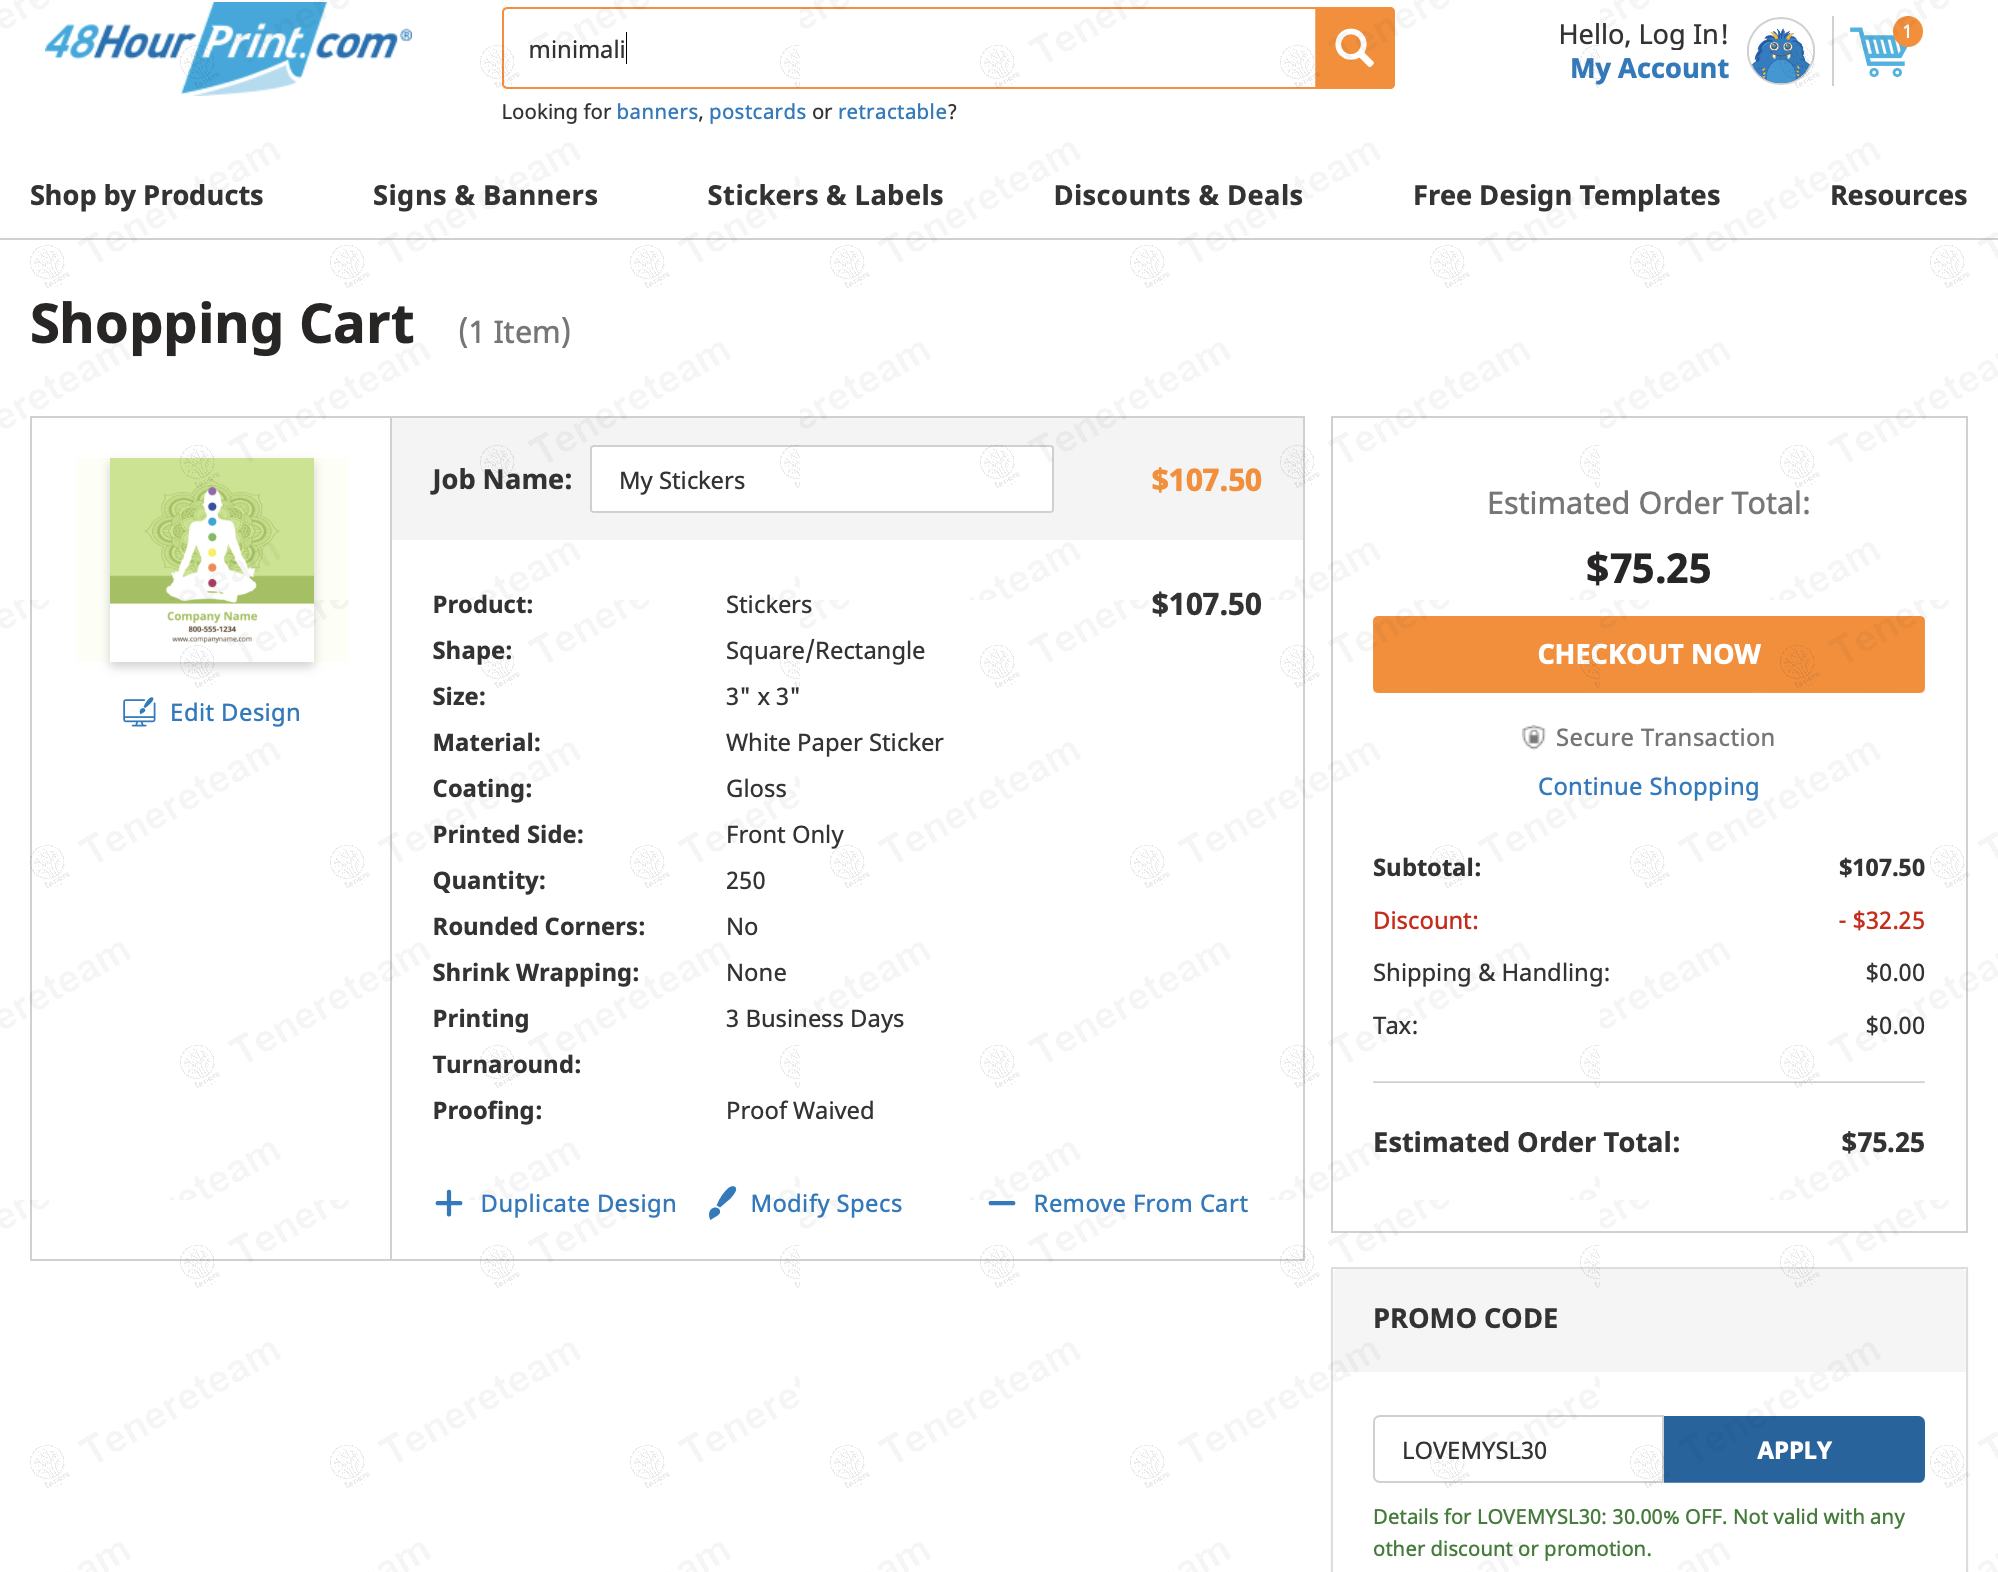Click the sticker design thumbnail
The height and width of the screenshot is (1572, 1998).
pos(212,559)
